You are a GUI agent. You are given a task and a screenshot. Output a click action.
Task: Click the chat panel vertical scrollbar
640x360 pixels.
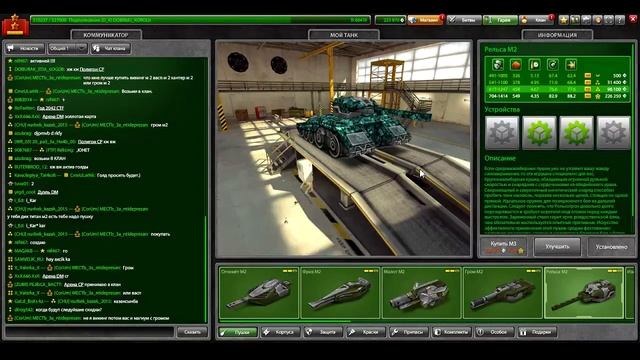(205, 269)
